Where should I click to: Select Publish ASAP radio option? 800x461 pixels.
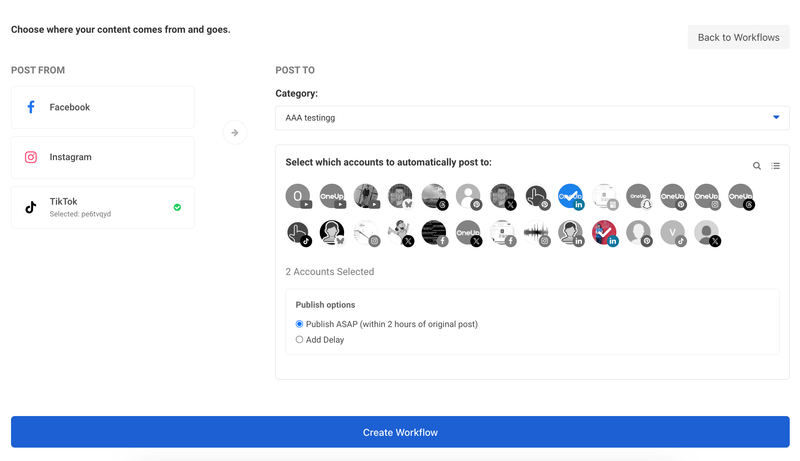[x=299, y=324]
